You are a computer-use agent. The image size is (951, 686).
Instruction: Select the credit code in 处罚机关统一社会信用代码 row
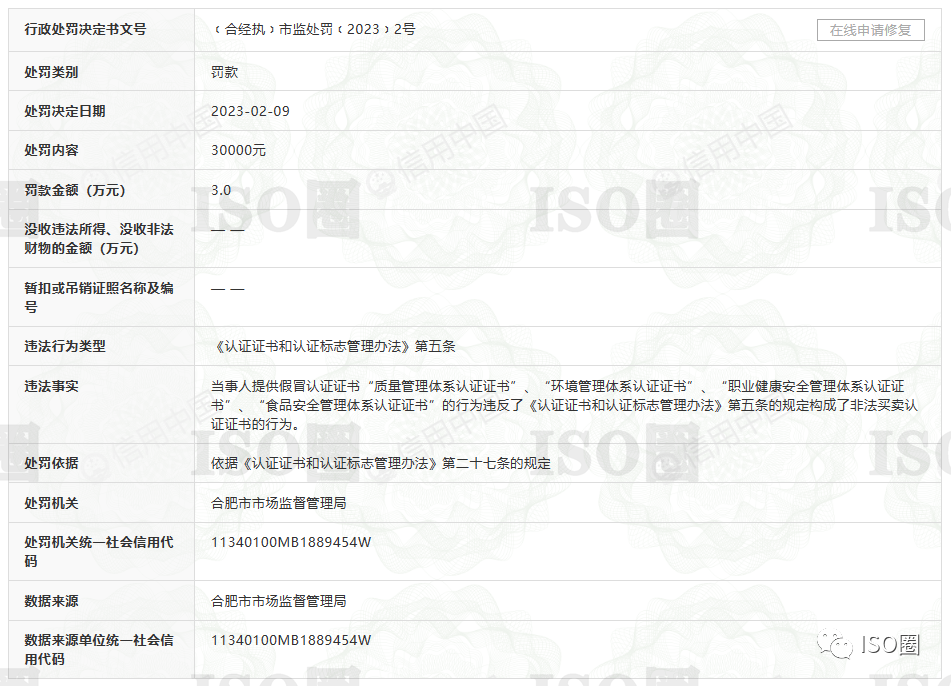pos(291,542)
